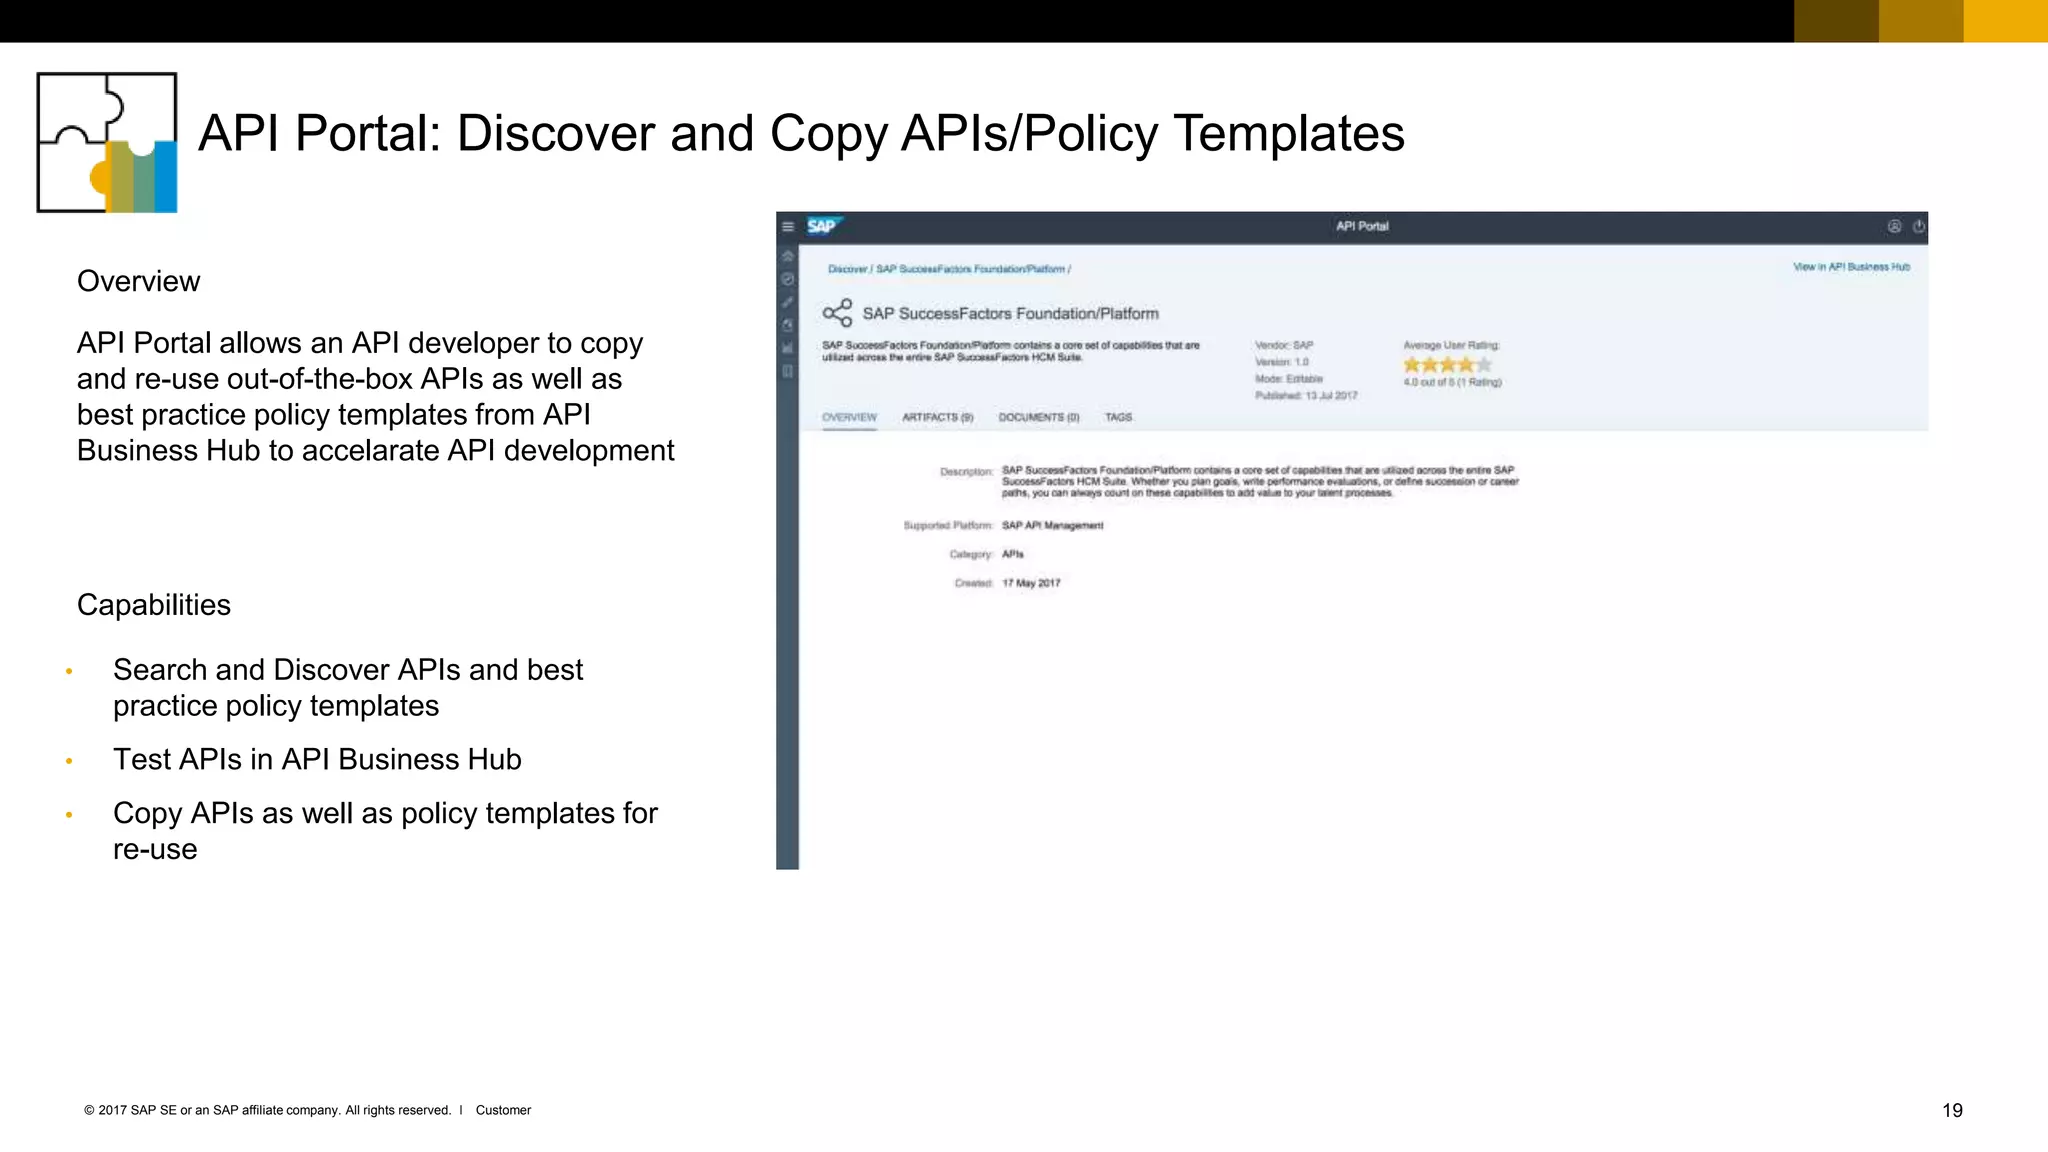Click the slide's Overview heading
Image resolution: width=2048 pixels, height=1152 pixels.
tap(138, 281)
